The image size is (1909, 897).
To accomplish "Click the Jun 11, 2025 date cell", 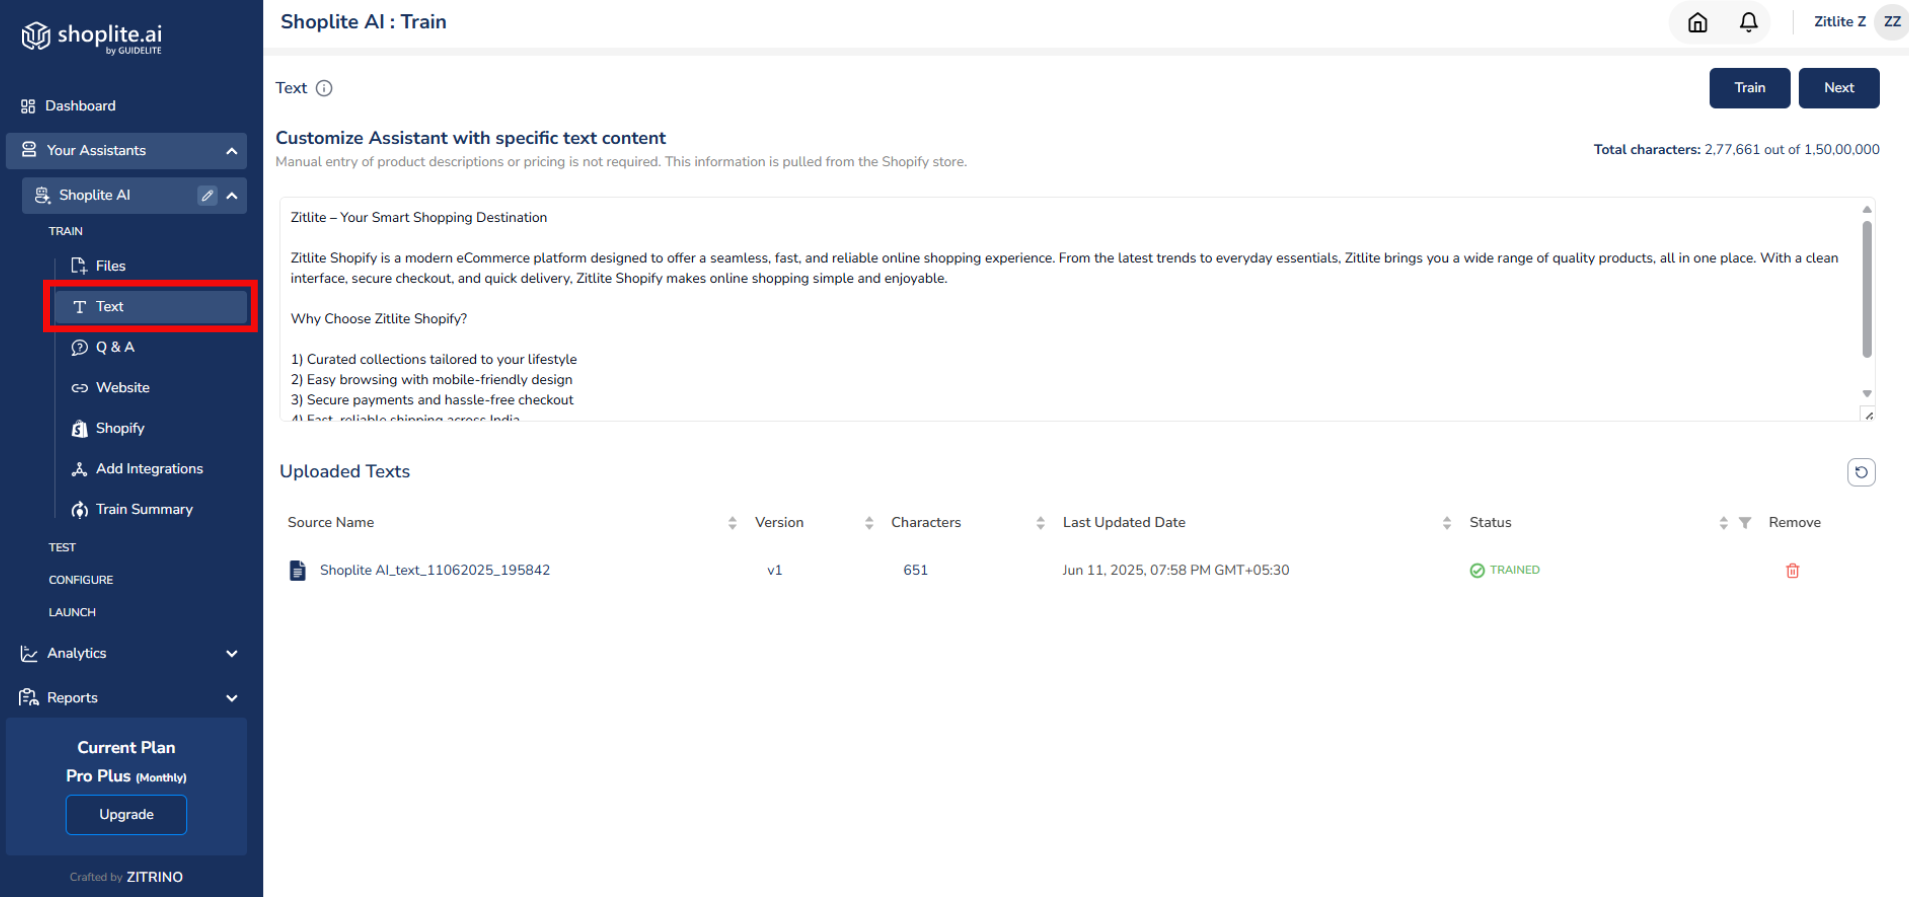I will click(x=1175, y=570).
